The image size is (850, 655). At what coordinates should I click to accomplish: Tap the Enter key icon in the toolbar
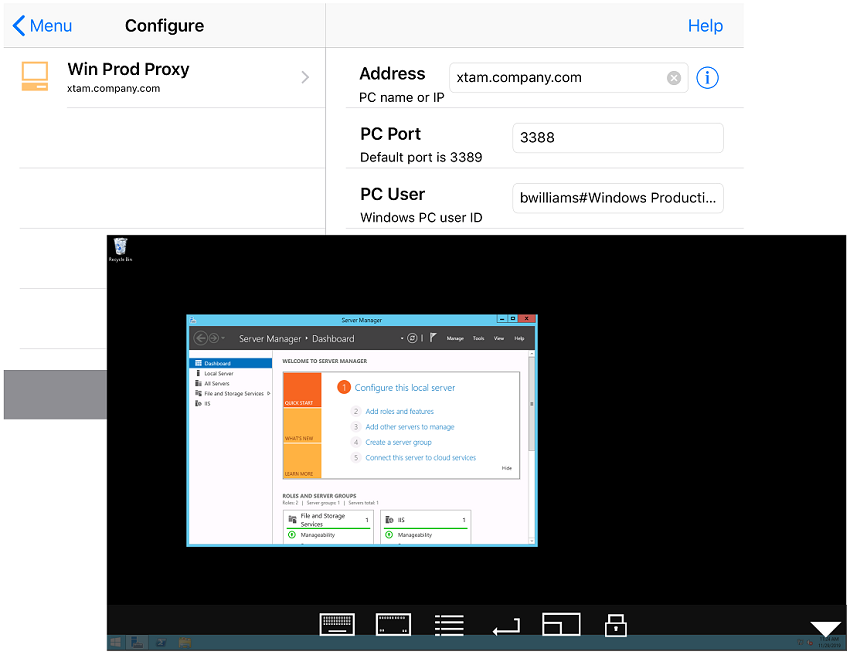pyautogui.click(x=505, y=624)
